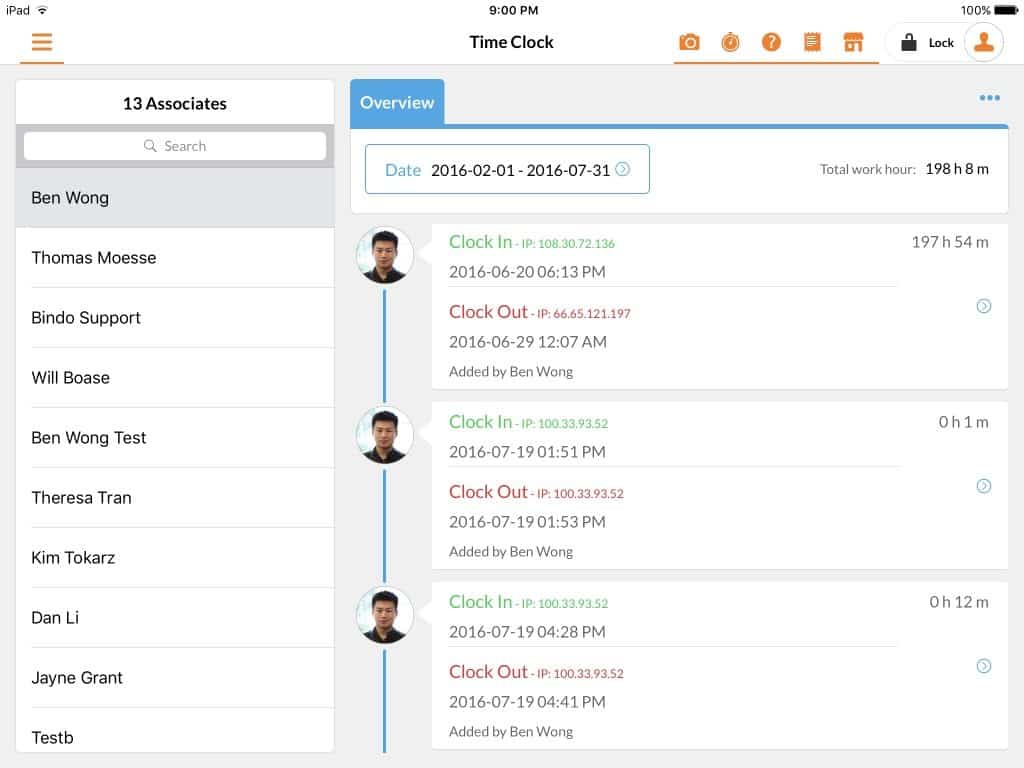1024x768 pixels.
Task: Open the help question mark icon
Action: (x=771, y=42)
